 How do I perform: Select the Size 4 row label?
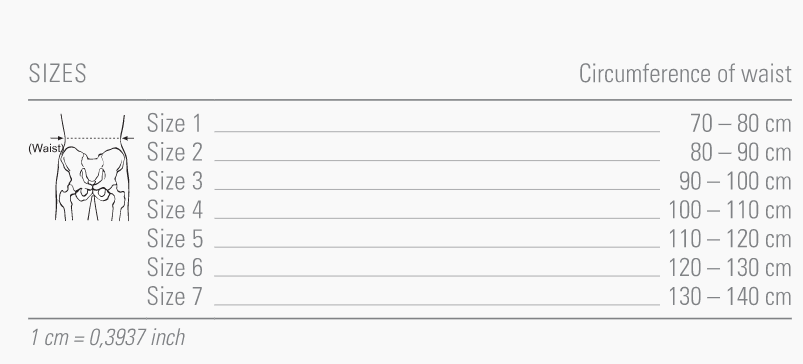tap(175, 210)
